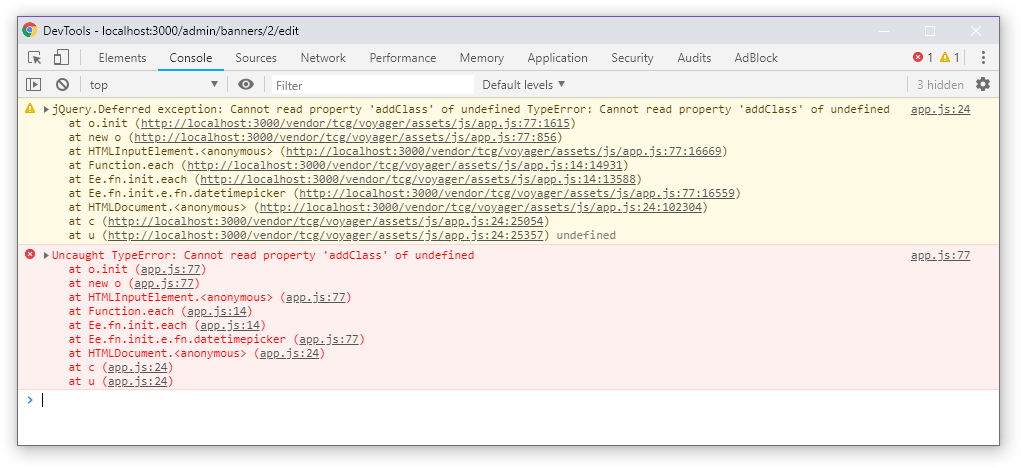Image resolution: width=1021 pixels, height=468 pixels.
Task: Open the Memory tab
Action: (482, 58)
